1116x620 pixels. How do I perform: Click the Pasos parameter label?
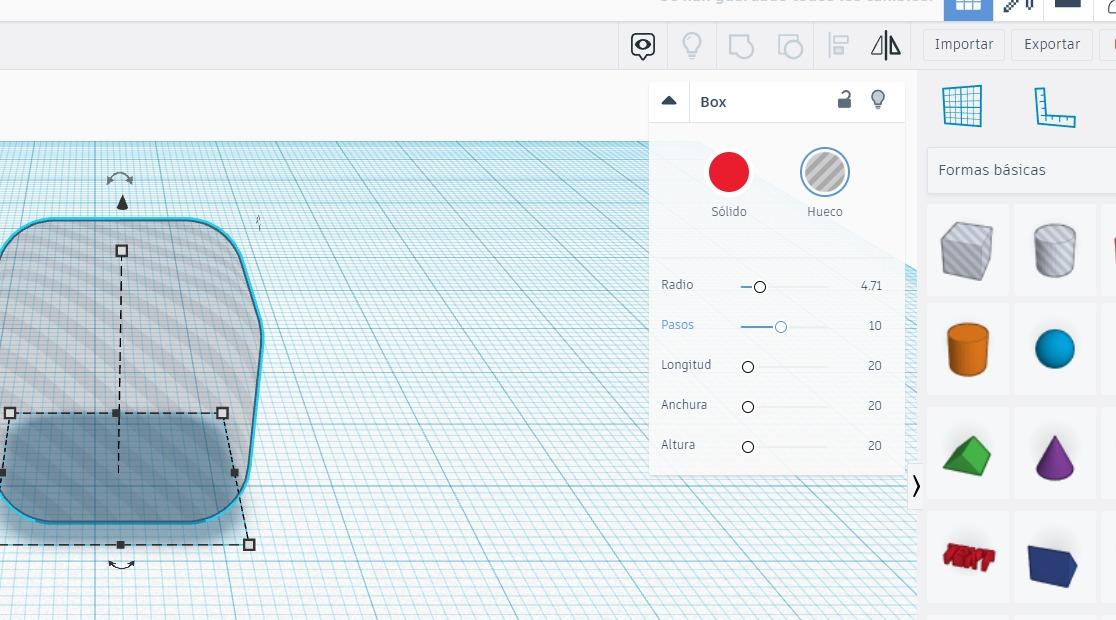coord(677,325)
